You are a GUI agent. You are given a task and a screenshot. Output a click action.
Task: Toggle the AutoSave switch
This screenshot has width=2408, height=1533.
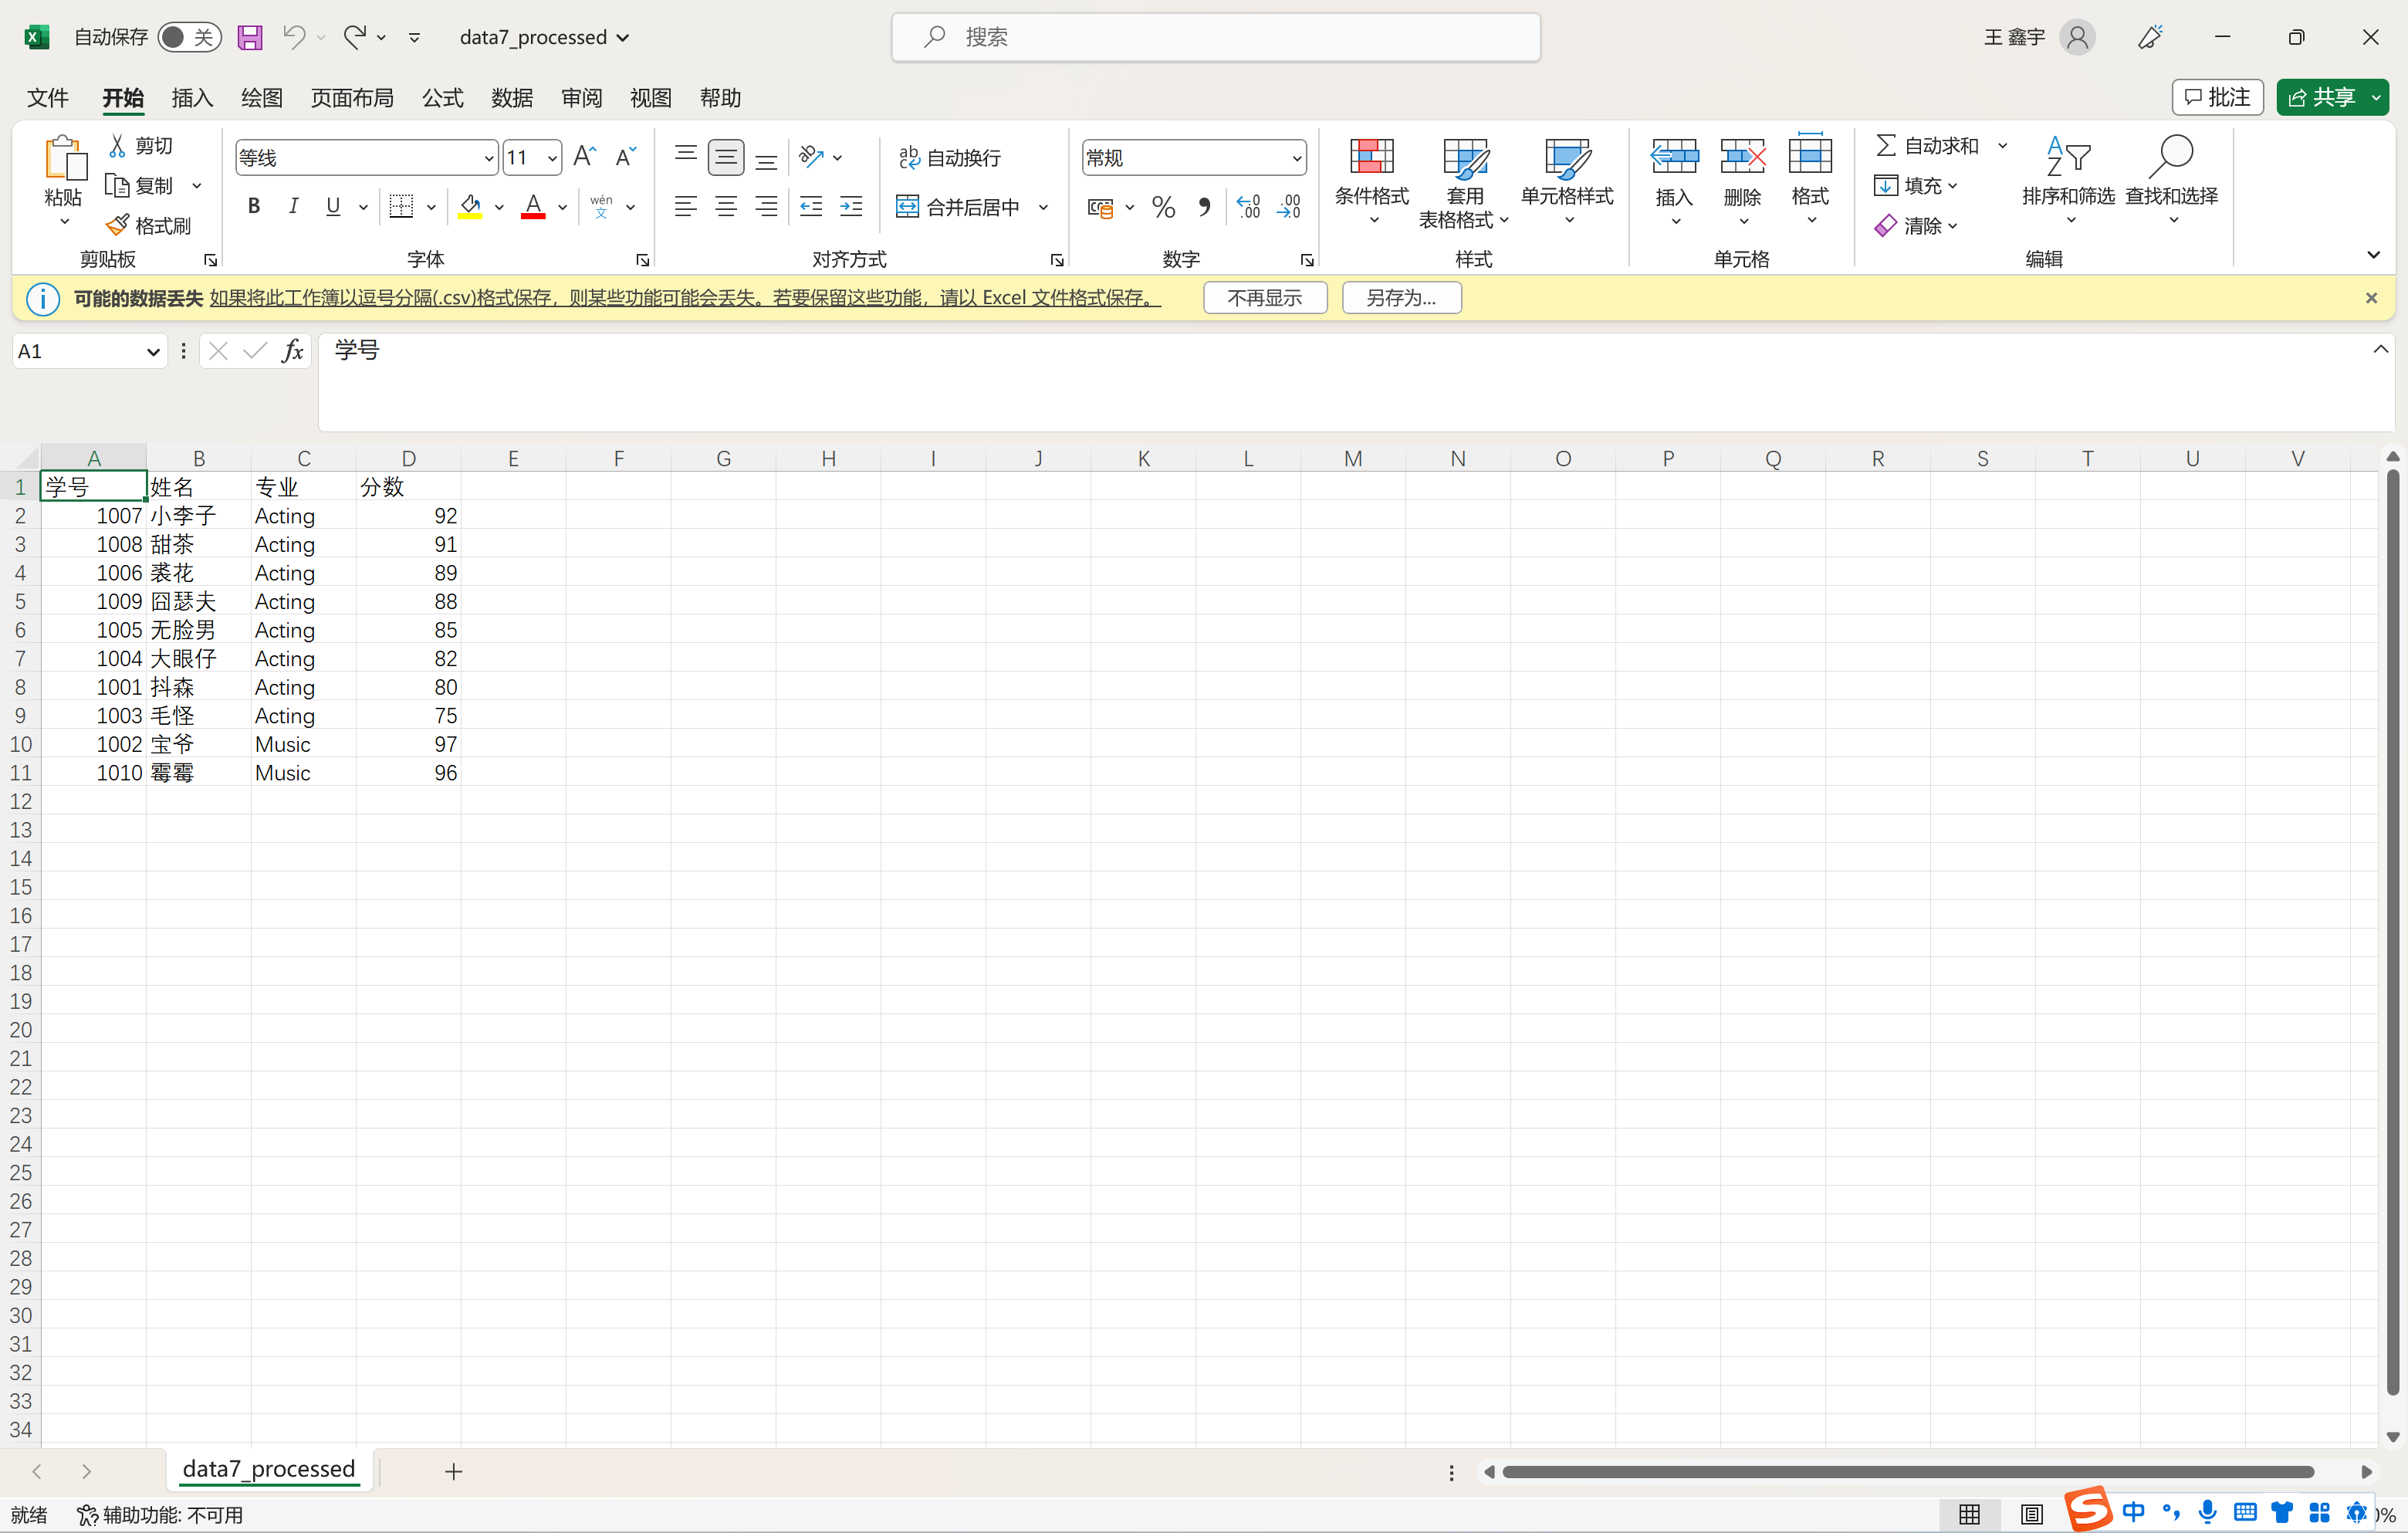point(188,37)
